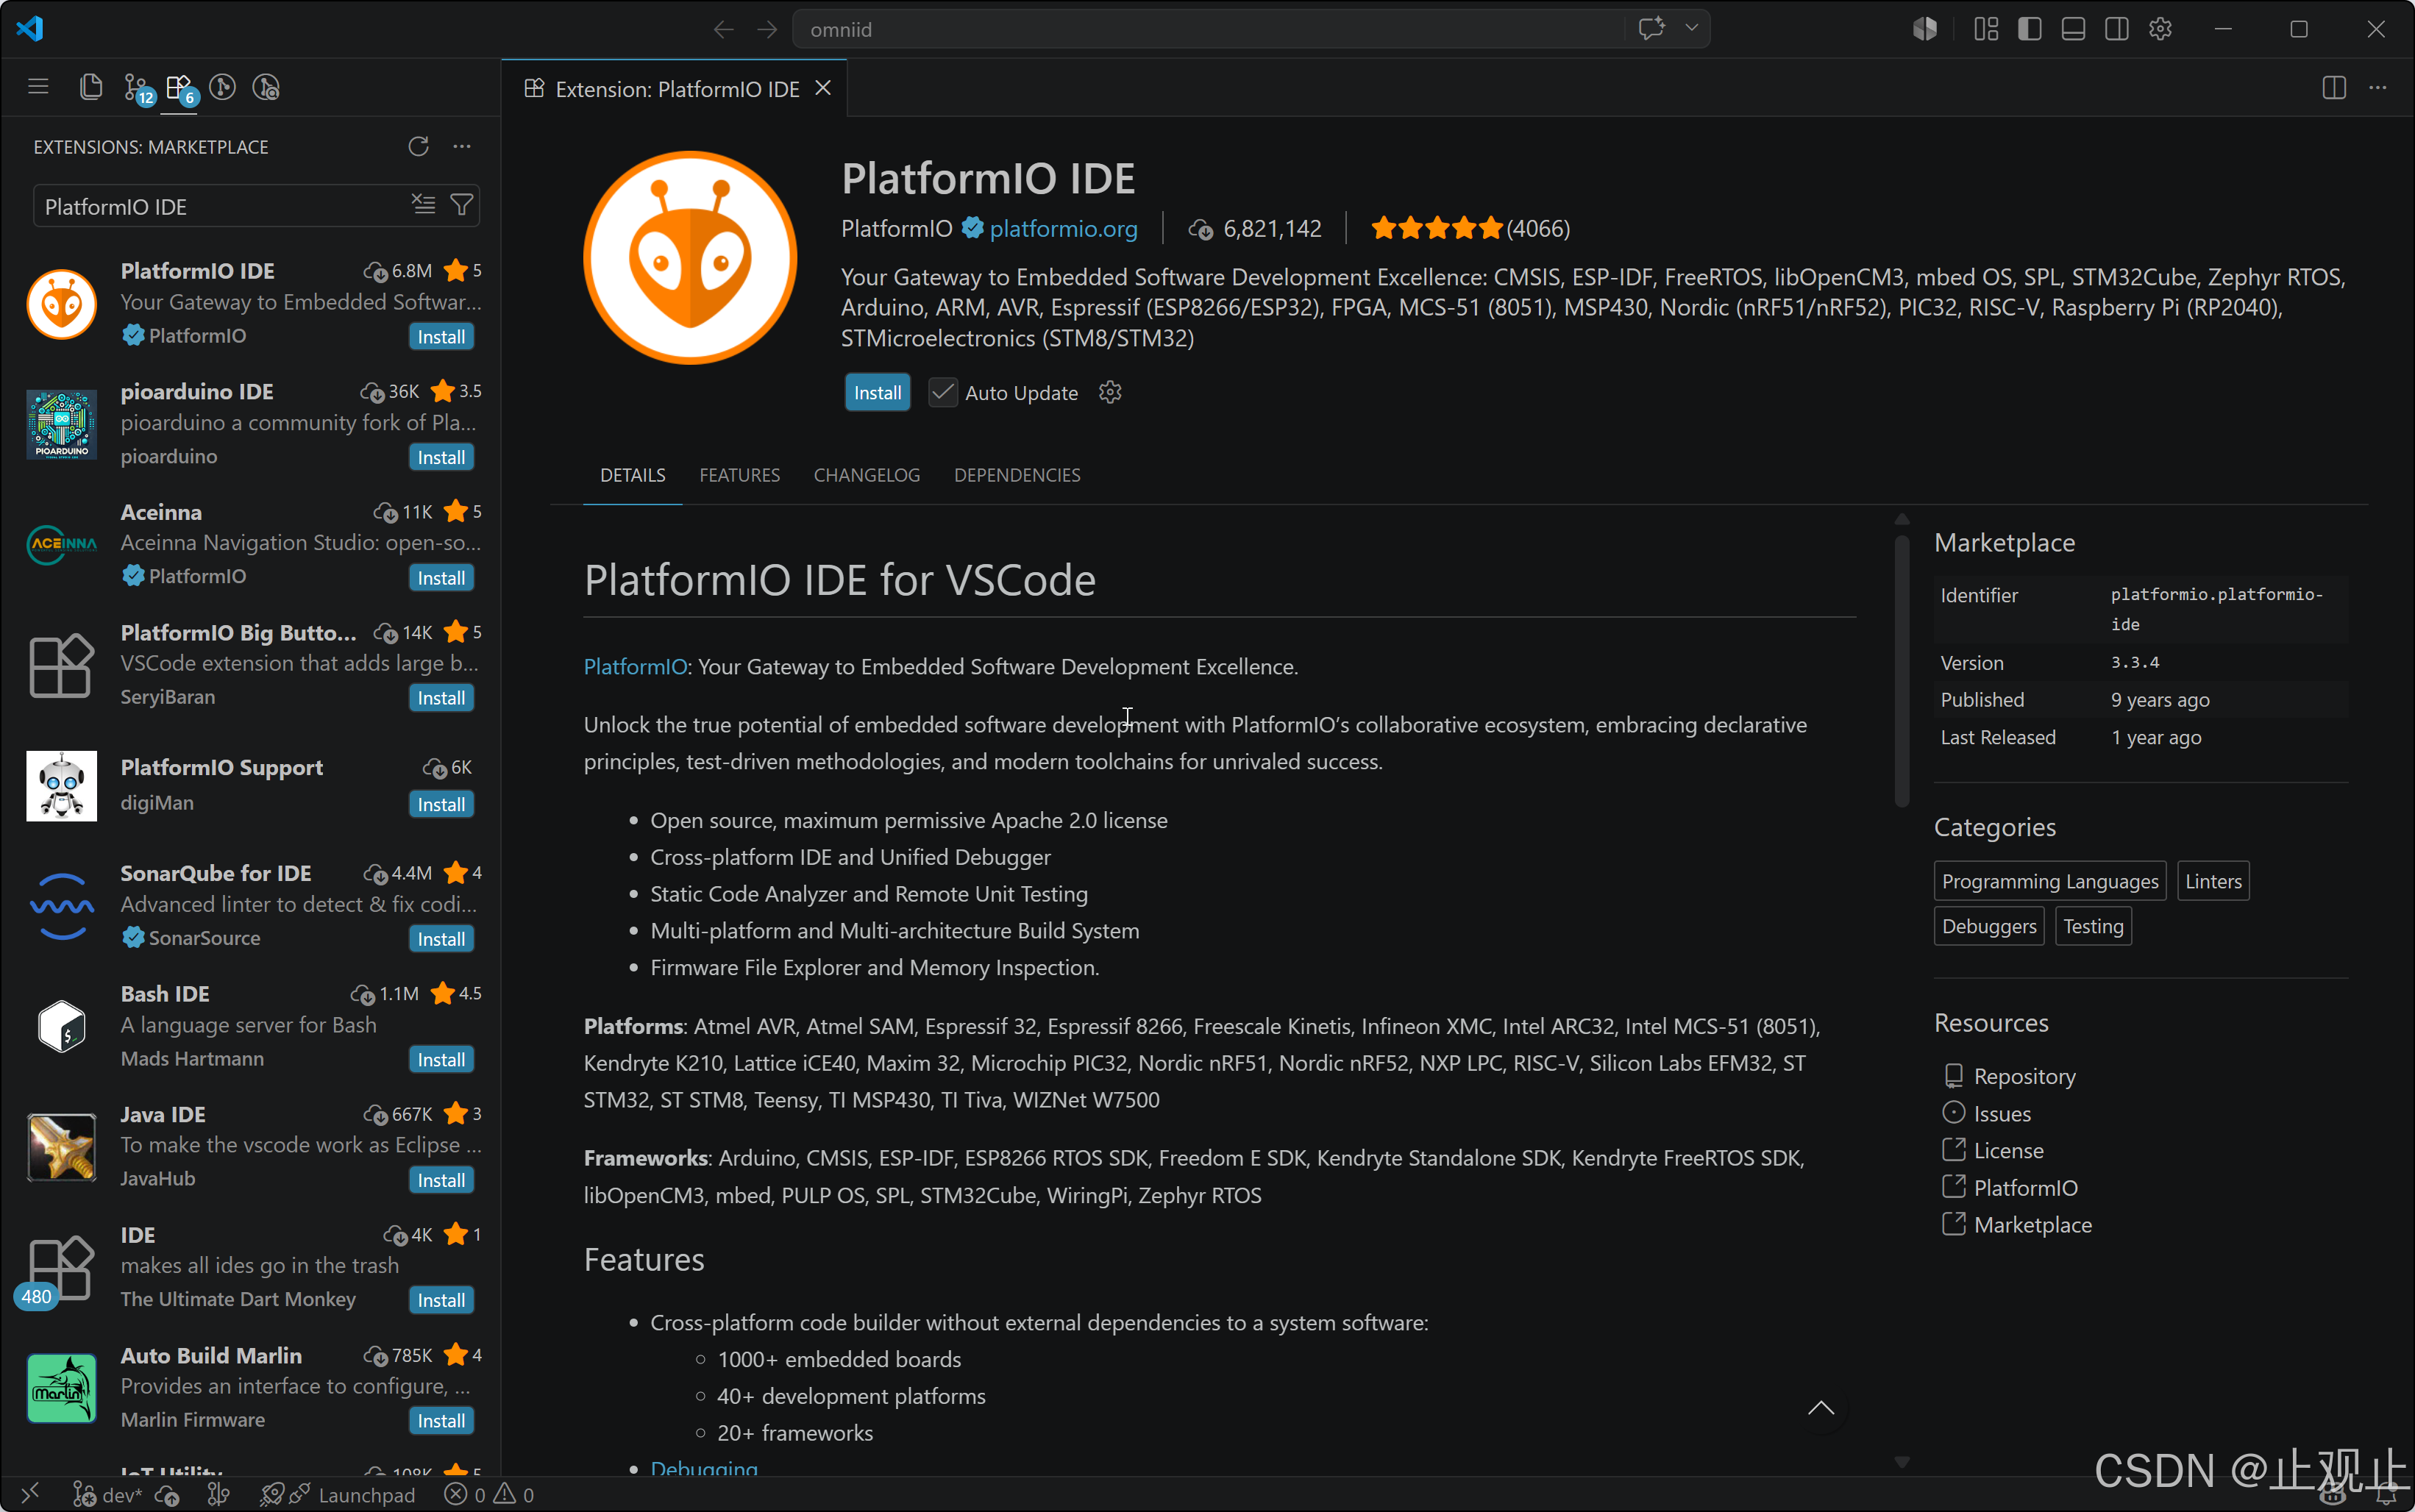Open the extensions filter menu
The height and width of the screenshot is (1512, 2415).
[x=461, y=205]
